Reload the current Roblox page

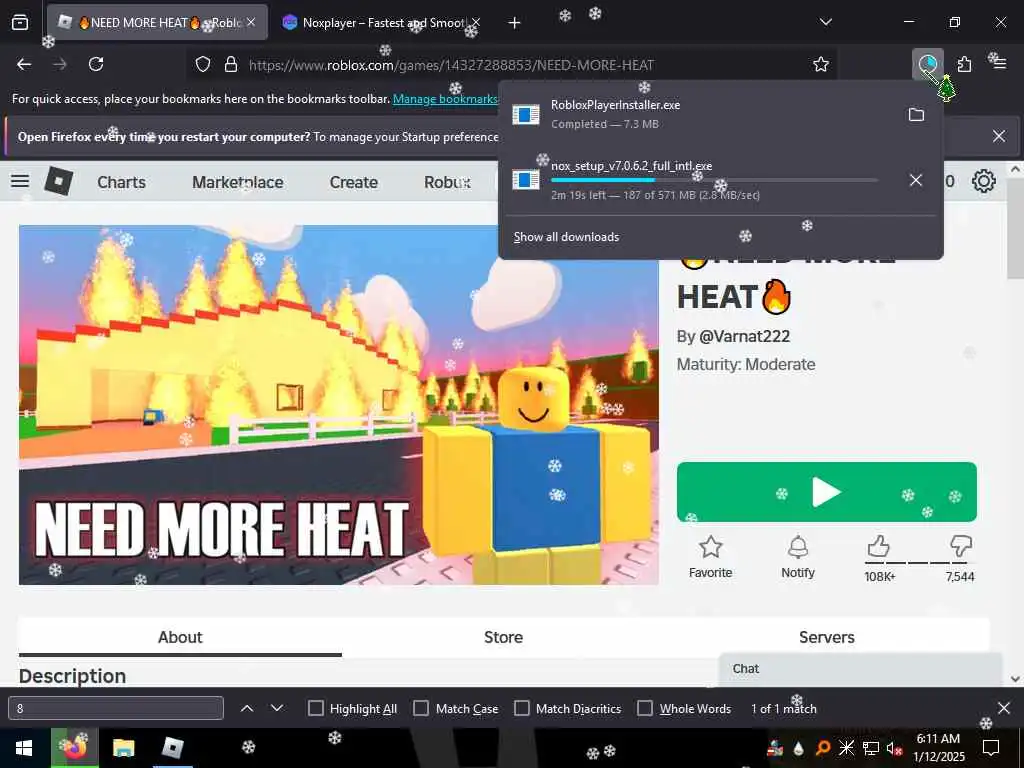tap(96, 64)
